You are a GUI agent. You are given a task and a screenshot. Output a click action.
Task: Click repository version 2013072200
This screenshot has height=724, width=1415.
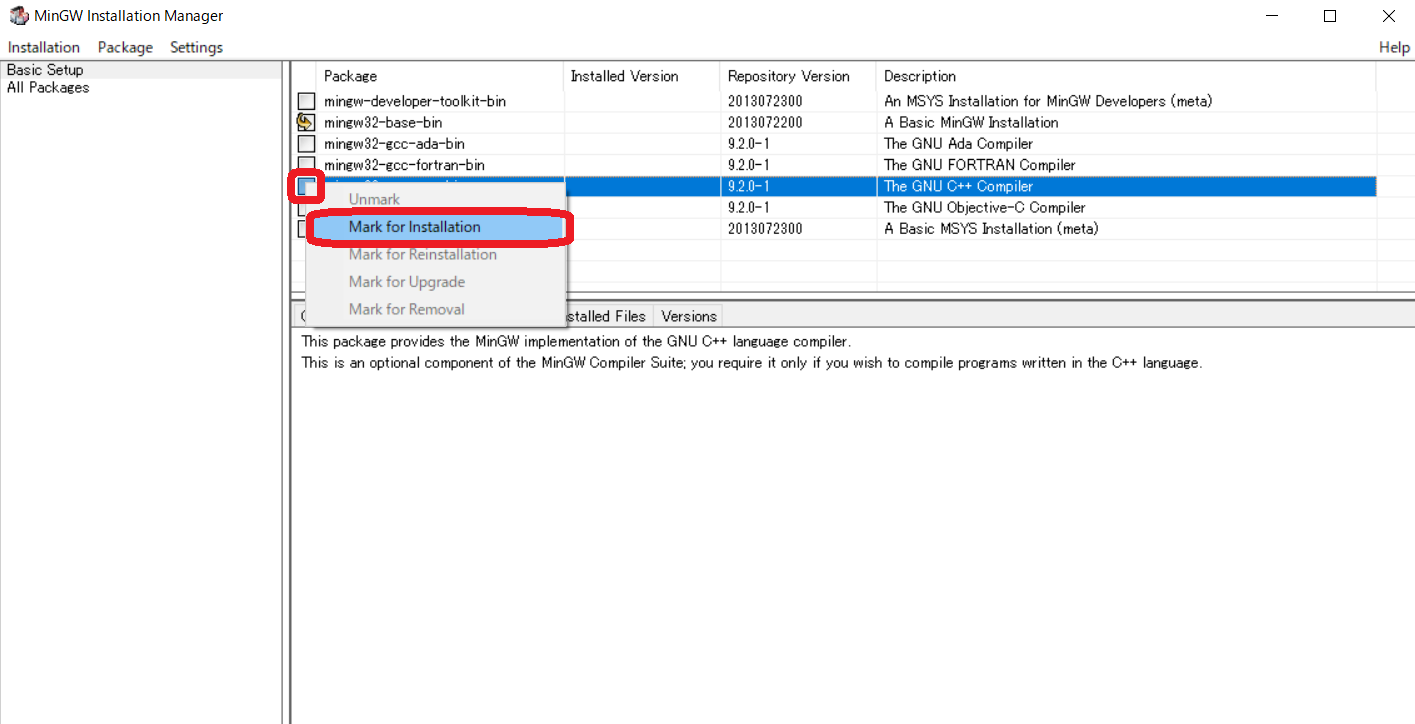pyautogui.click(x=765, y=122)
